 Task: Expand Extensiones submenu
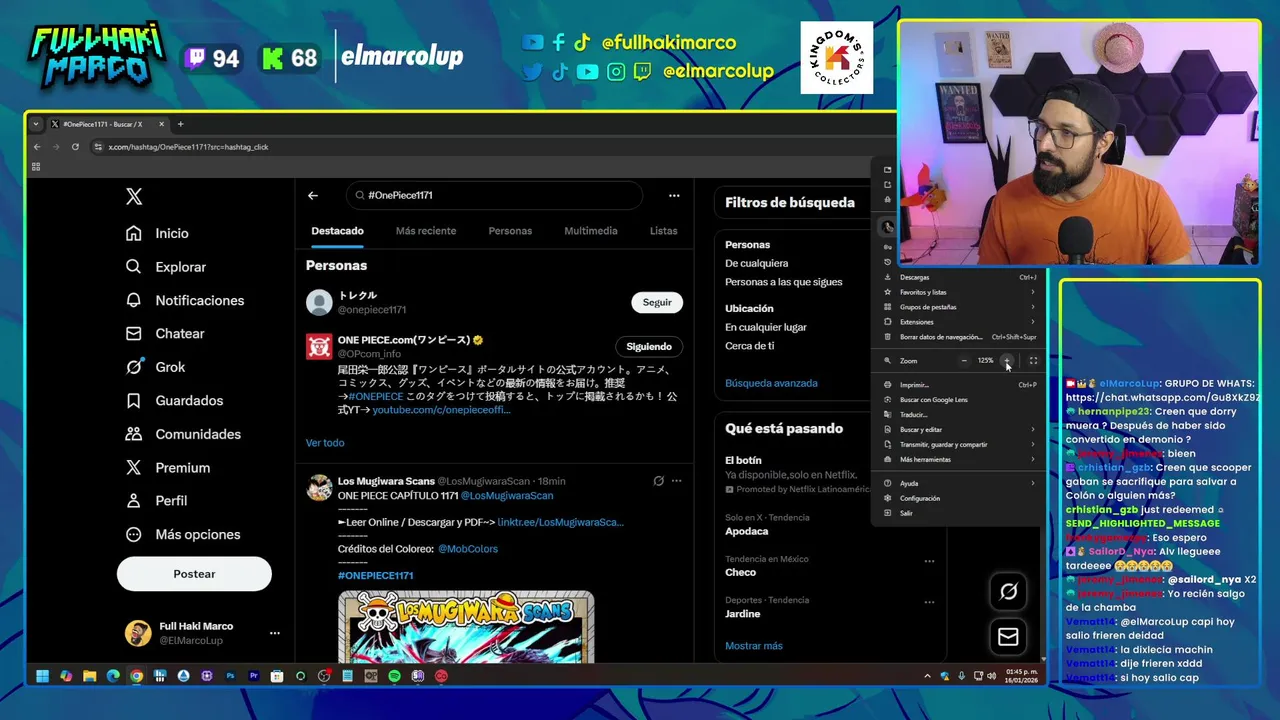(960, 322)
